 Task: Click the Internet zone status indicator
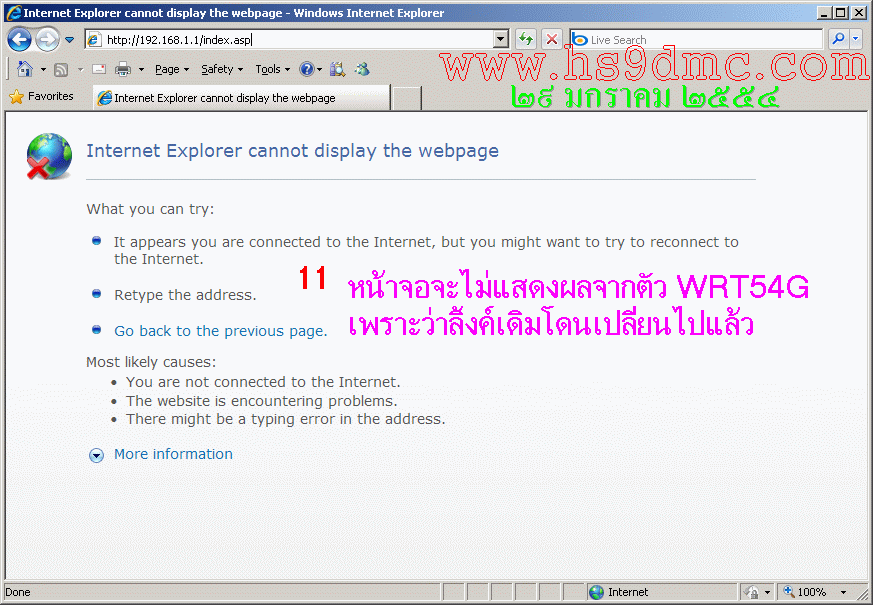point(663,592)
